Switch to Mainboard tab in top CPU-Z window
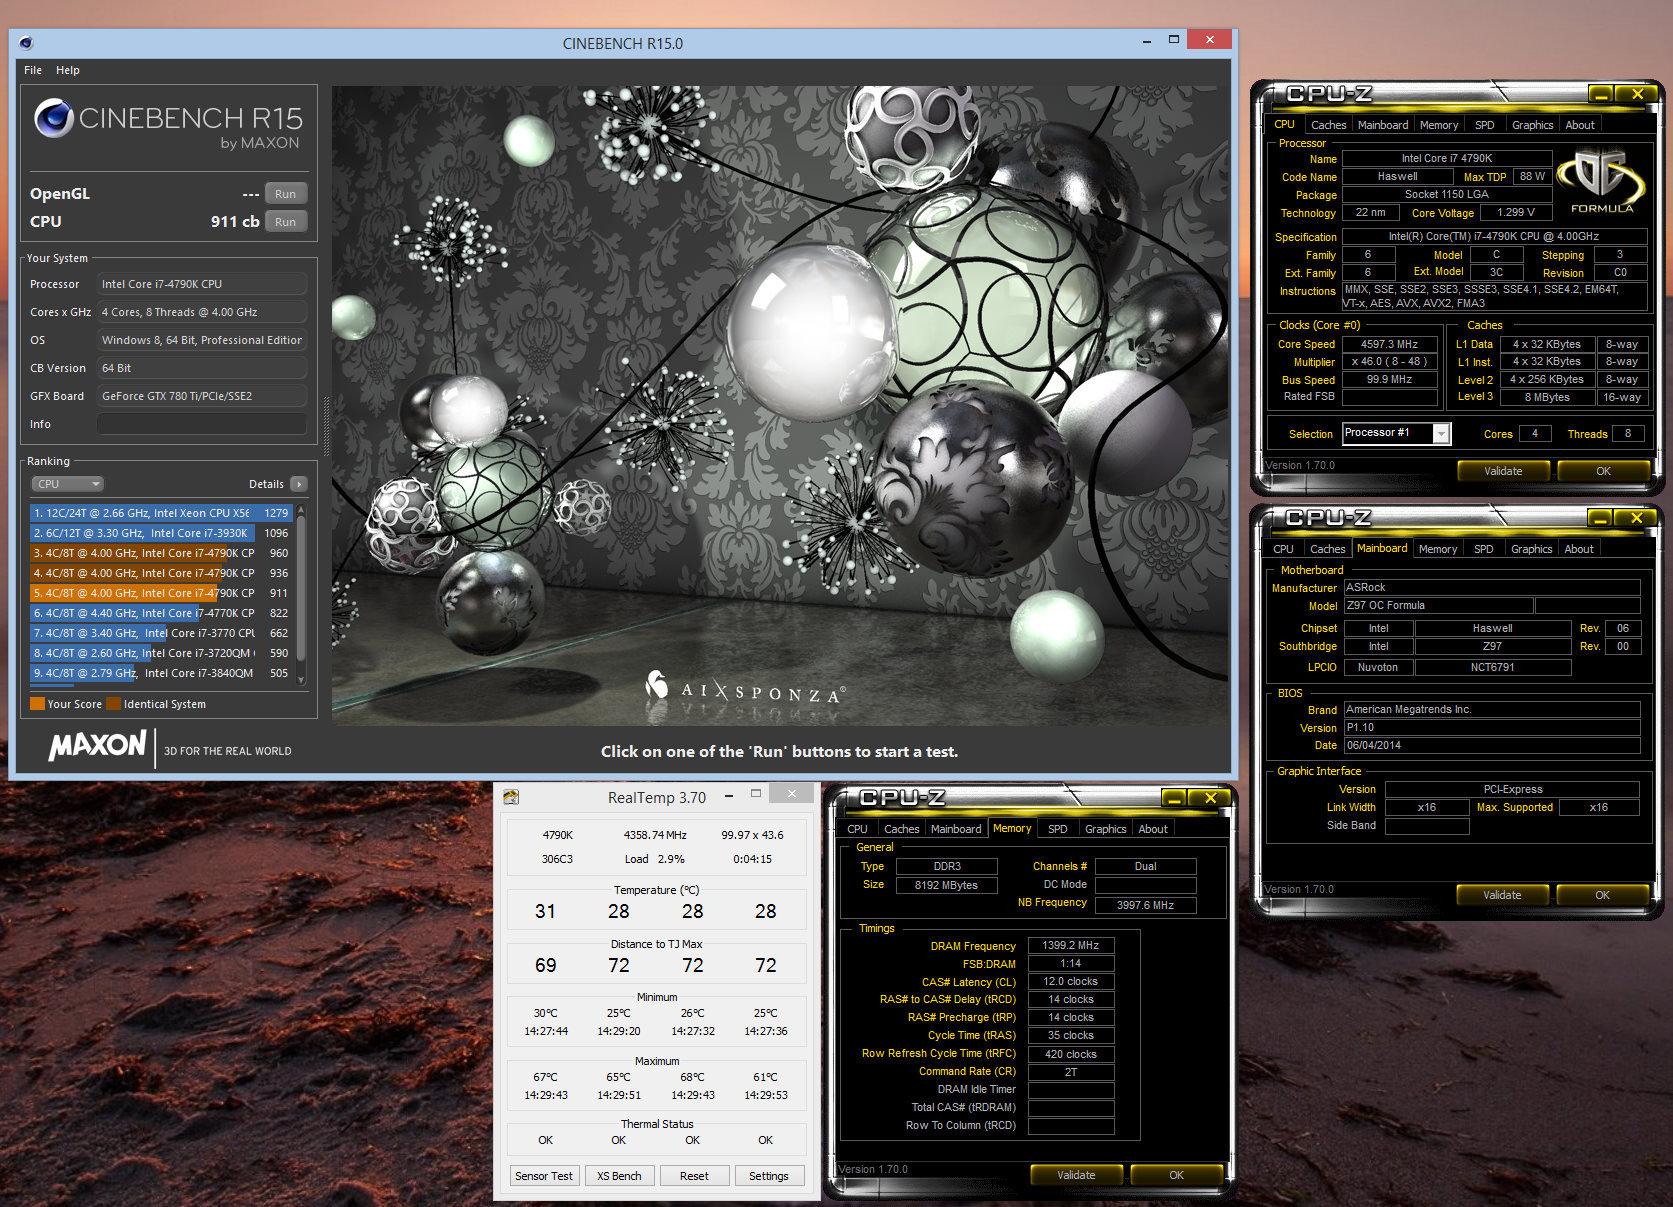Viewport: 1673px width, 1207px height. click(x=1383, y=125)
